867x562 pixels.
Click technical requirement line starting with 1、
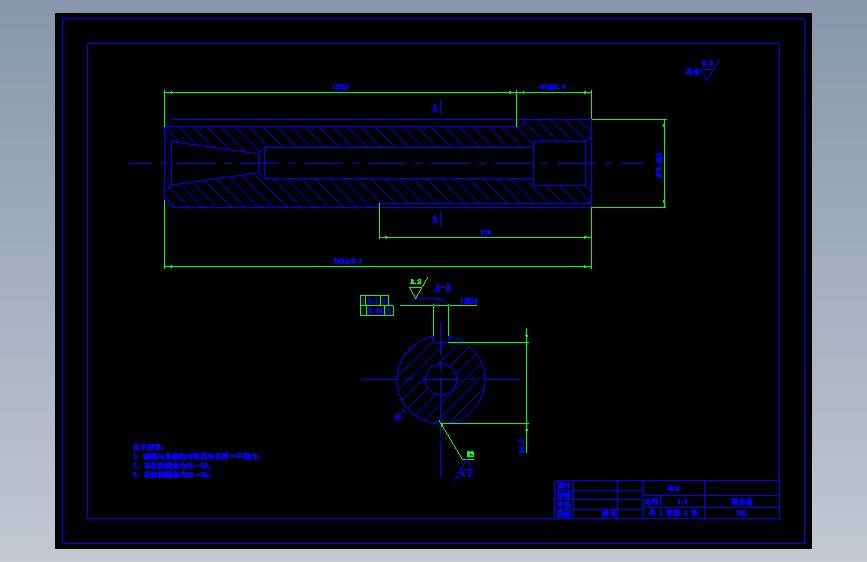[196, 456]
